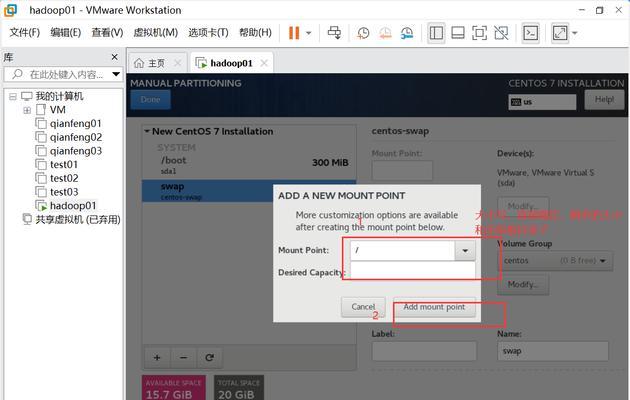
Task: Toggle the thumbnail bar view
Action: [x=458, y=33]
